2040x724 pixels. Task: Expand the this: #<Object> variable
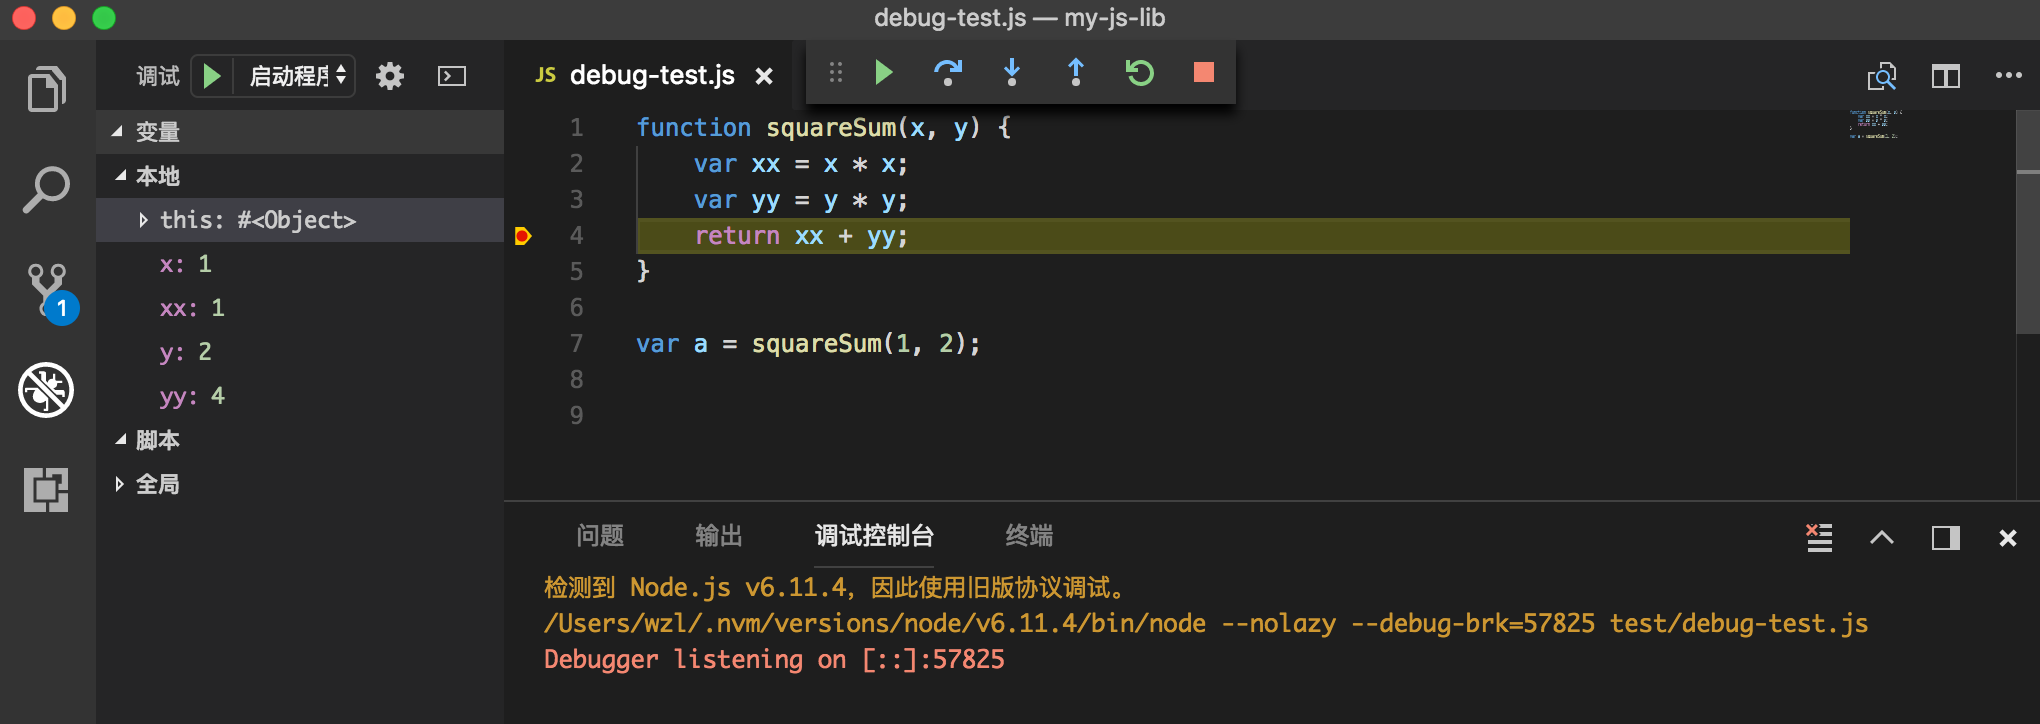[x=144, y=220]
